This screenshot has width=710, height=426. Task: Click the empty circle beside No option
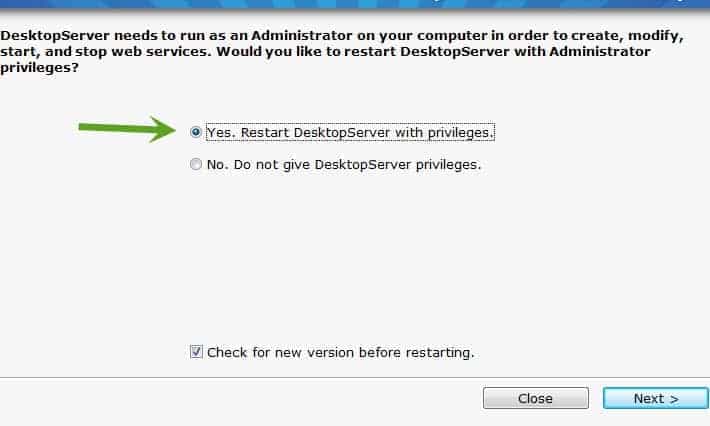196,164
